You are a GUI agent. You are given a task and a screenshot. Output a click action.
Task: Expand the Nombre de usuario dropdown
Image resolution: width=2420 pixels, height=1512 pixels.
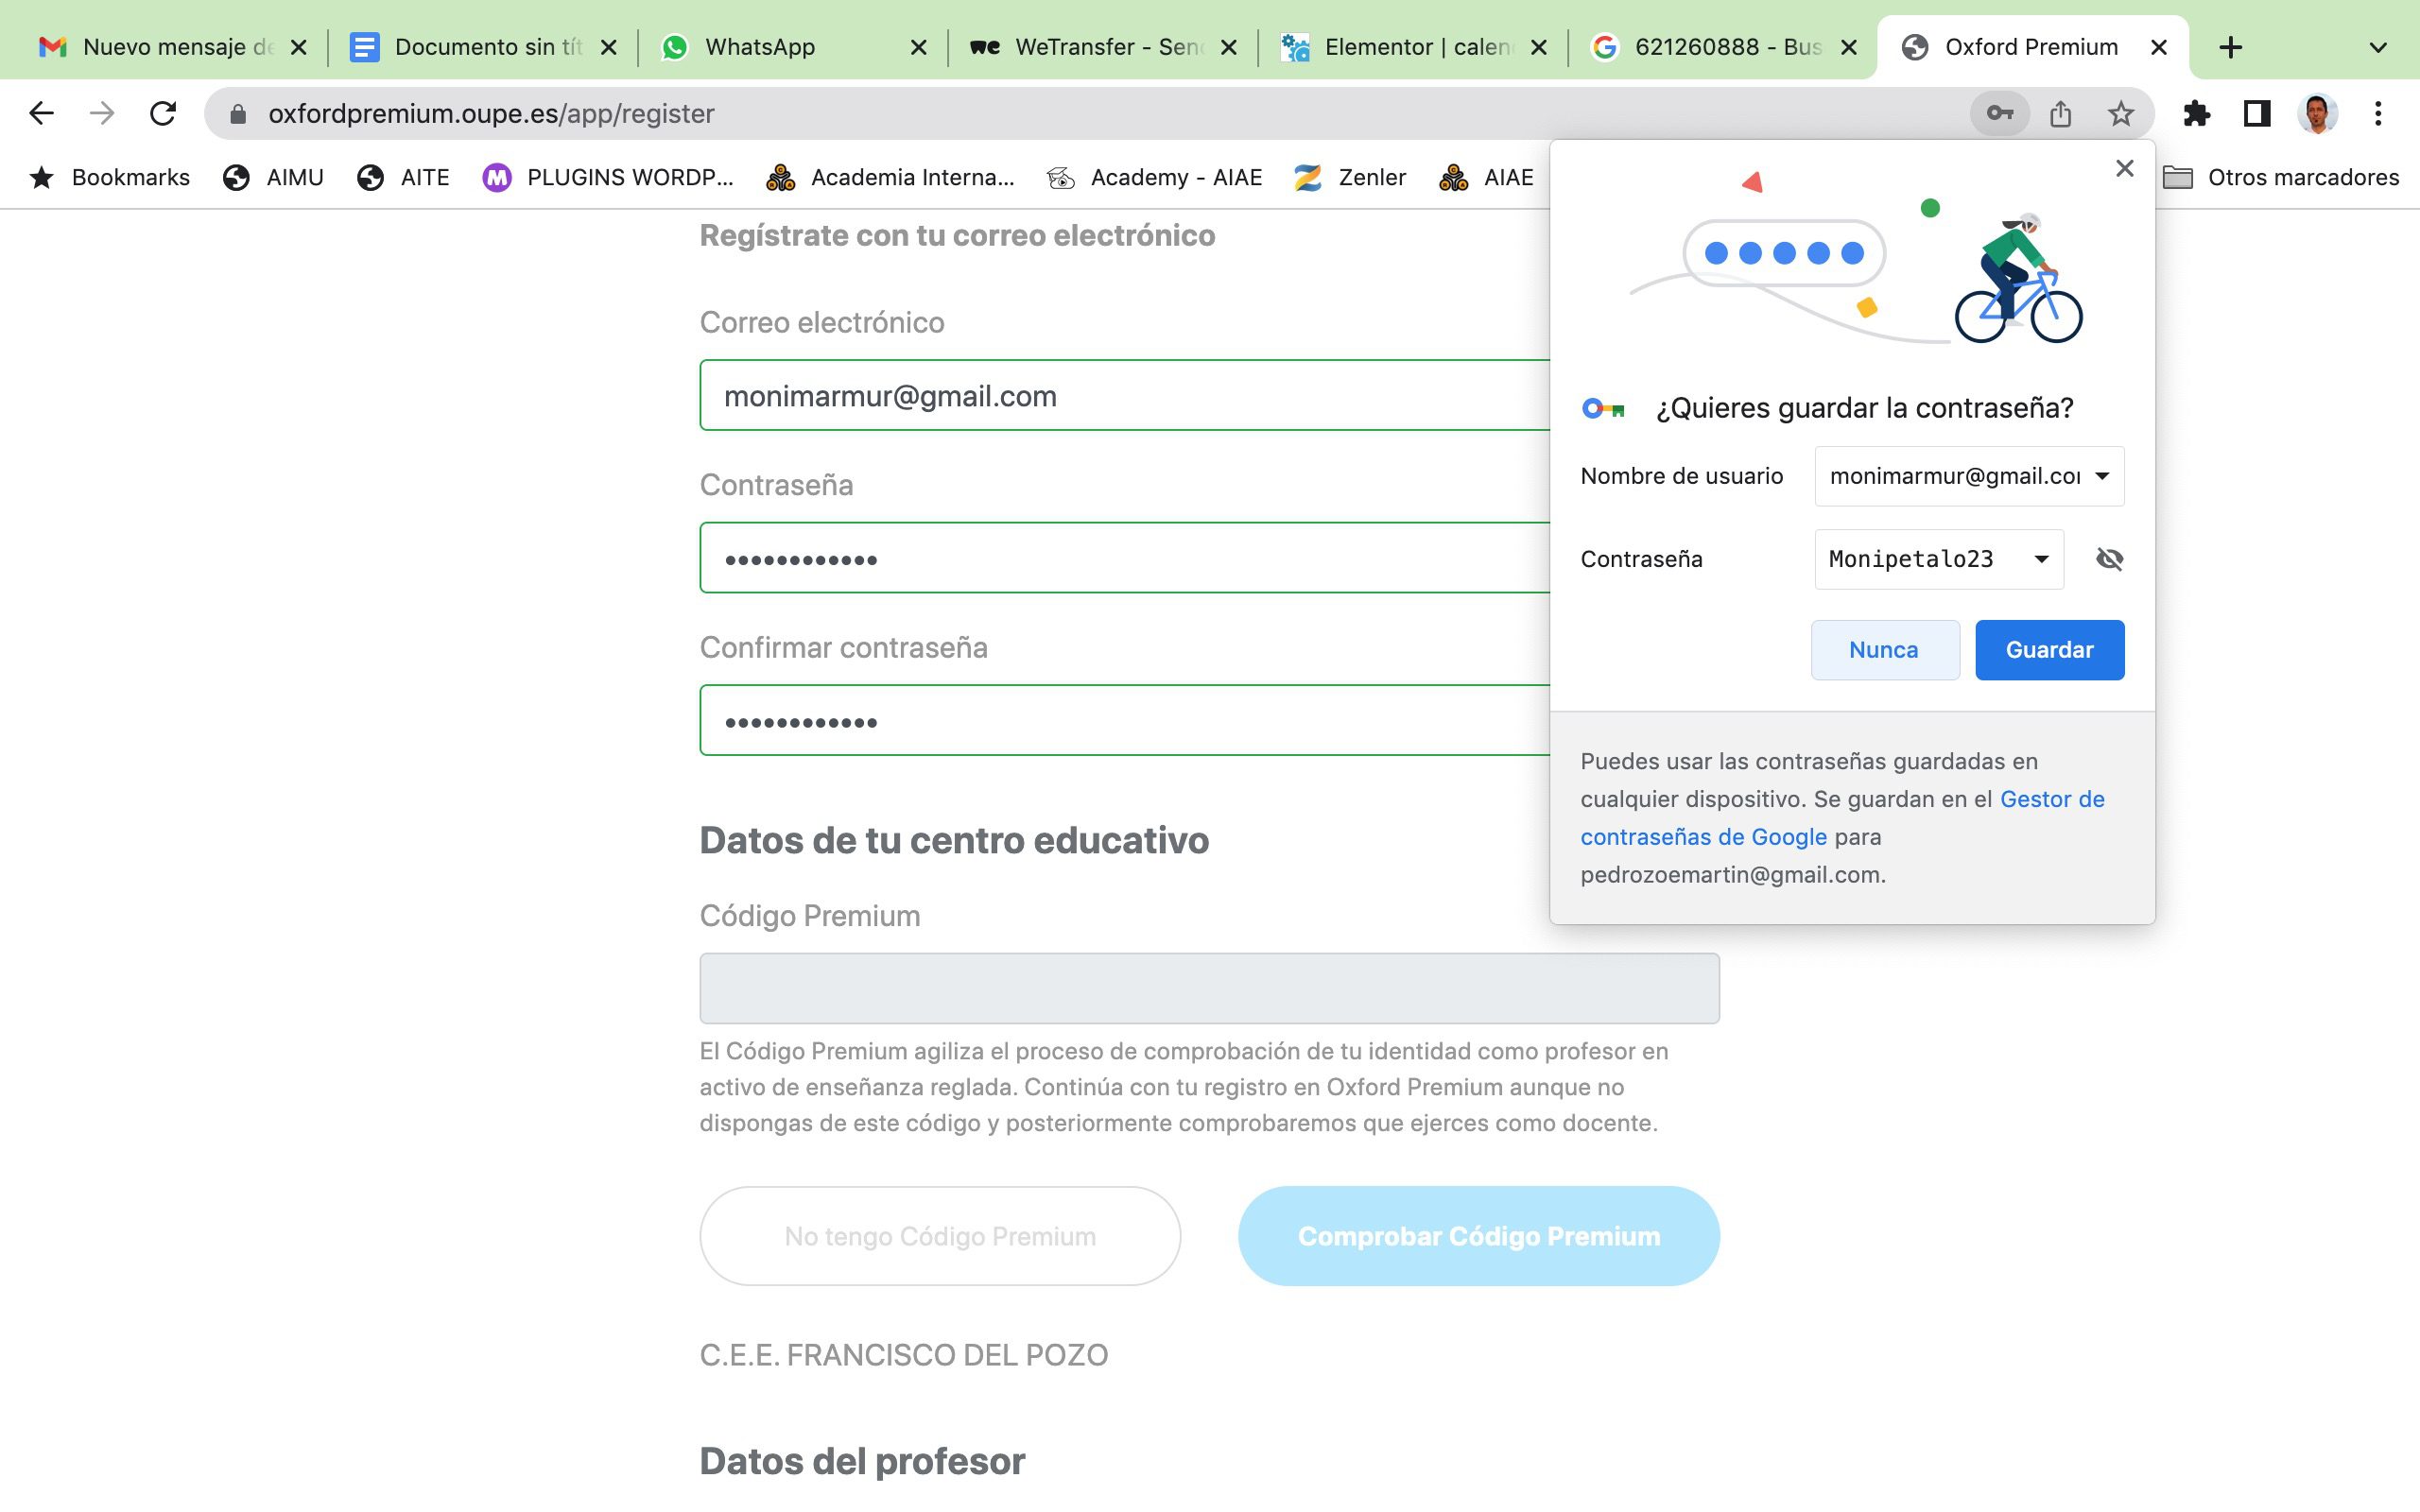click(2102, 476)
